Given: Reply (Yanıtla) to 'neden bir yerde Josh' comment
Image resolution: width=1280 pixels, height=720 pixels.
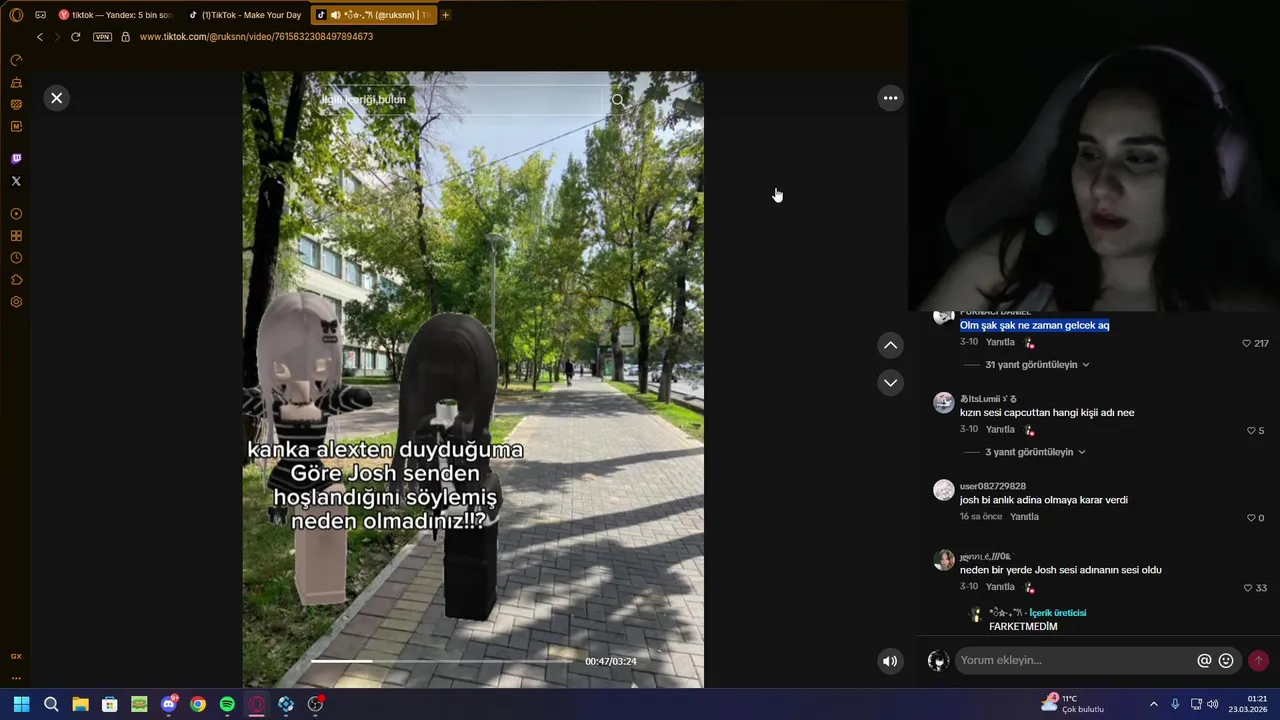Looking at the screenshot, I should (x=1000, y=587).
